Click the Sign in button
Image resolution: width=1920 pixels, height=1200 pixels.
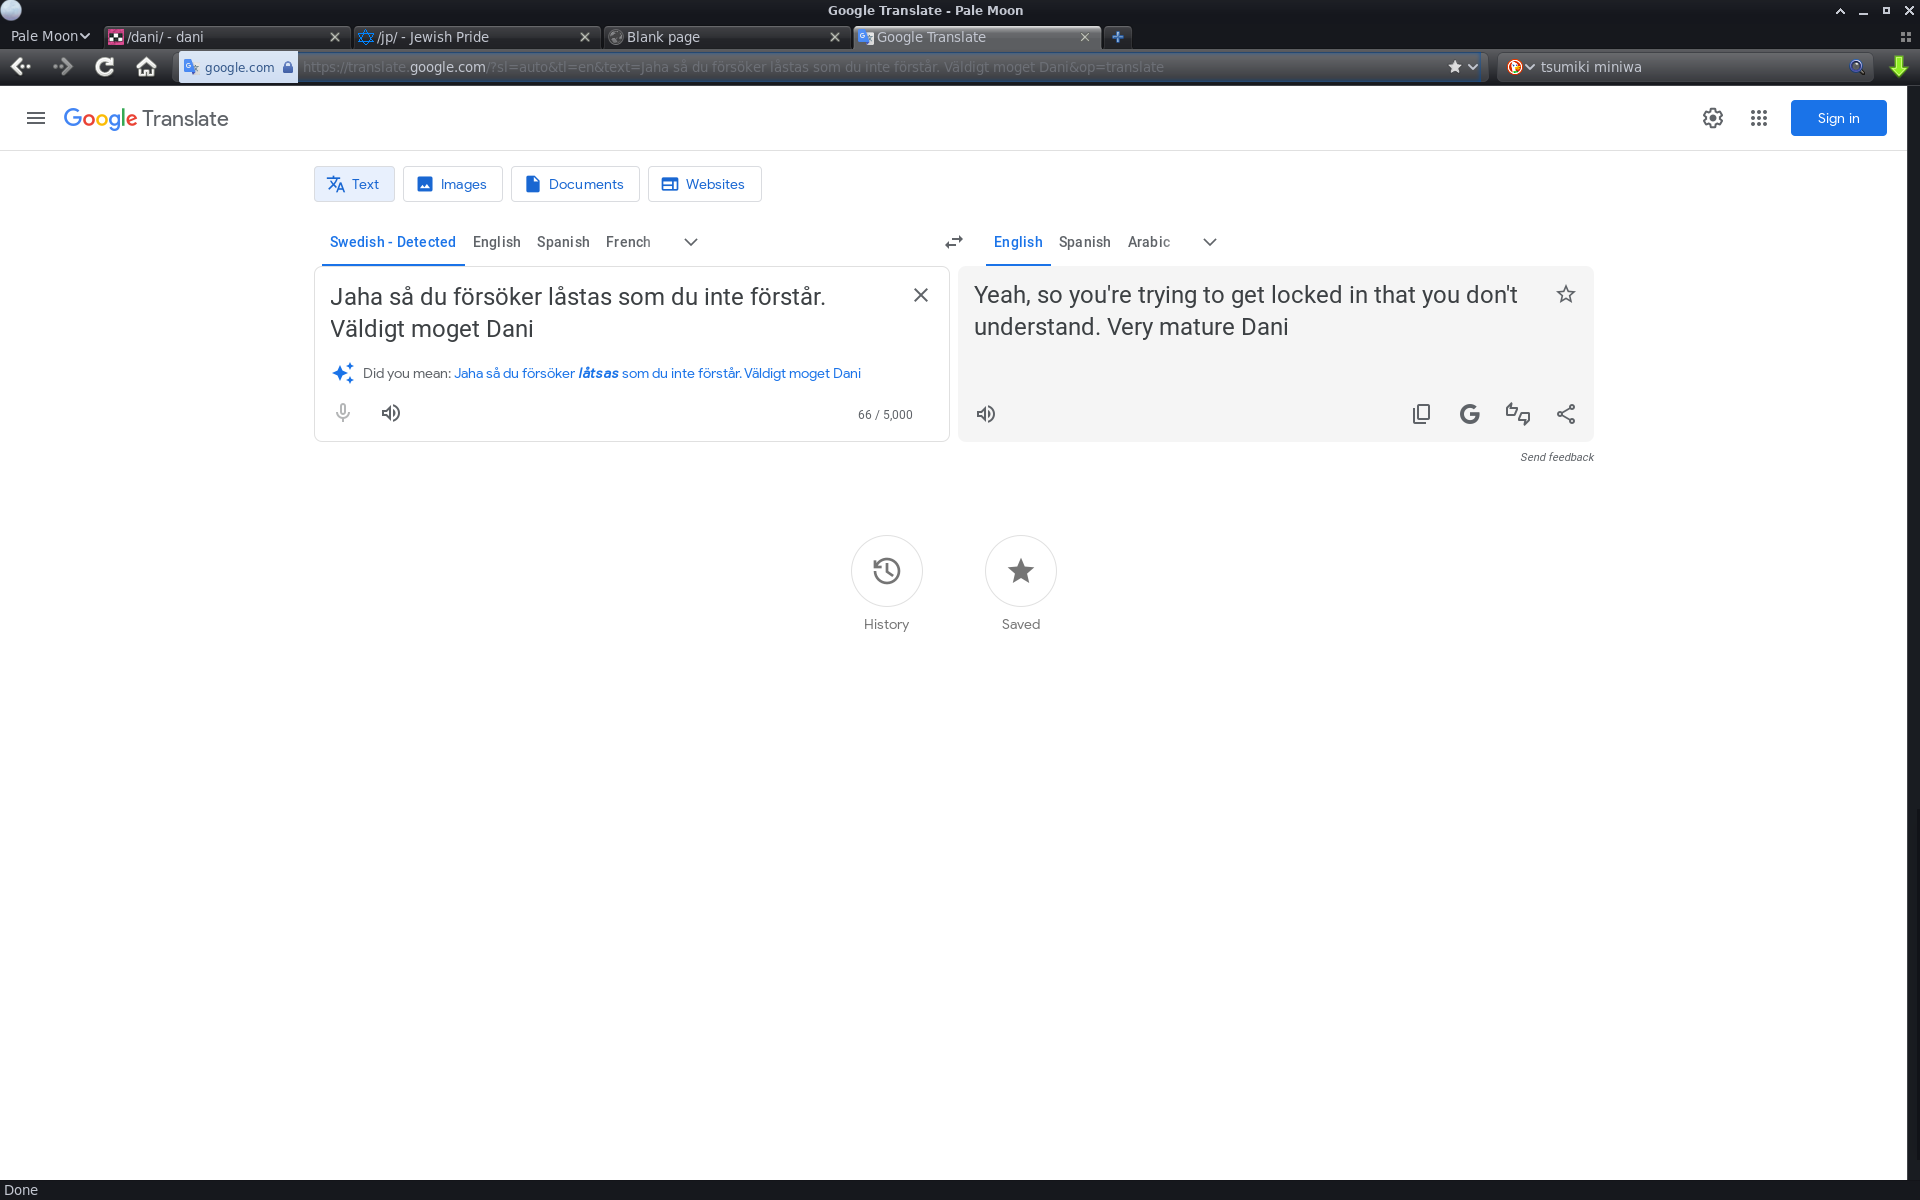(x=1838, y=118)
